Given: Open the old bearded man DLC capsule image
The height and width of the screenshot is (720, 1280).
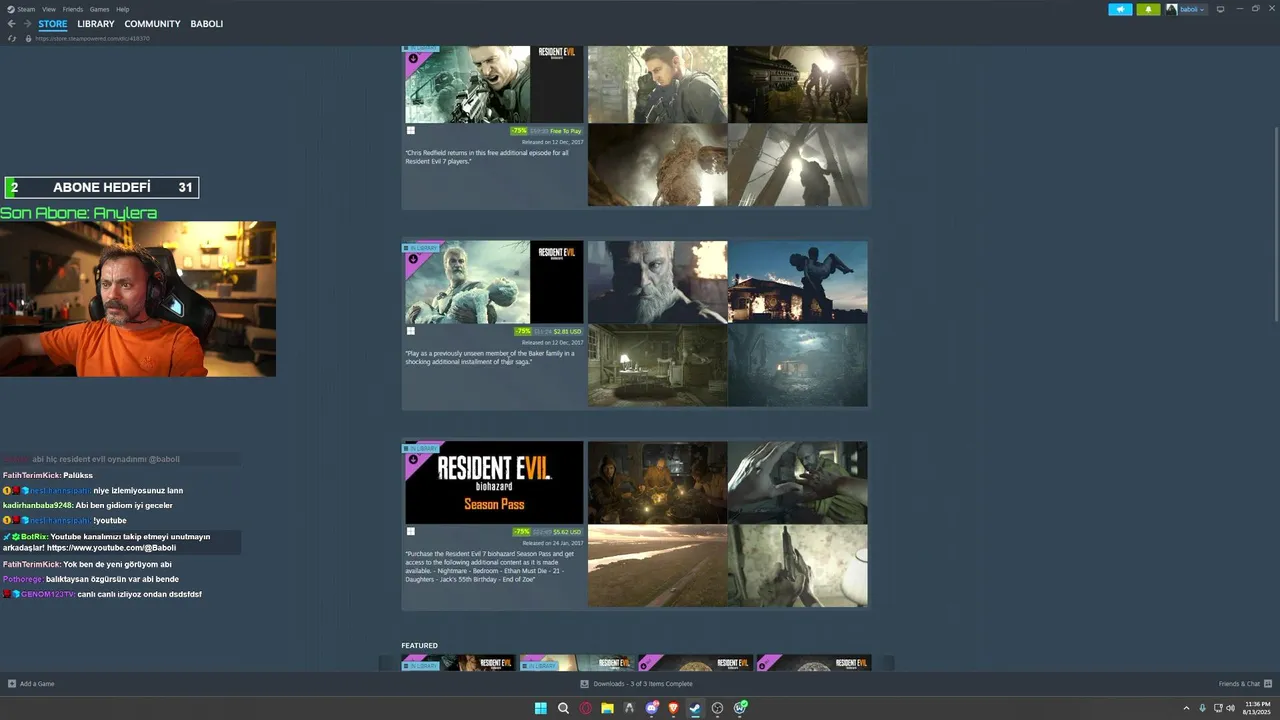Looking at the screenshot, I should click(x=494, y=282).
